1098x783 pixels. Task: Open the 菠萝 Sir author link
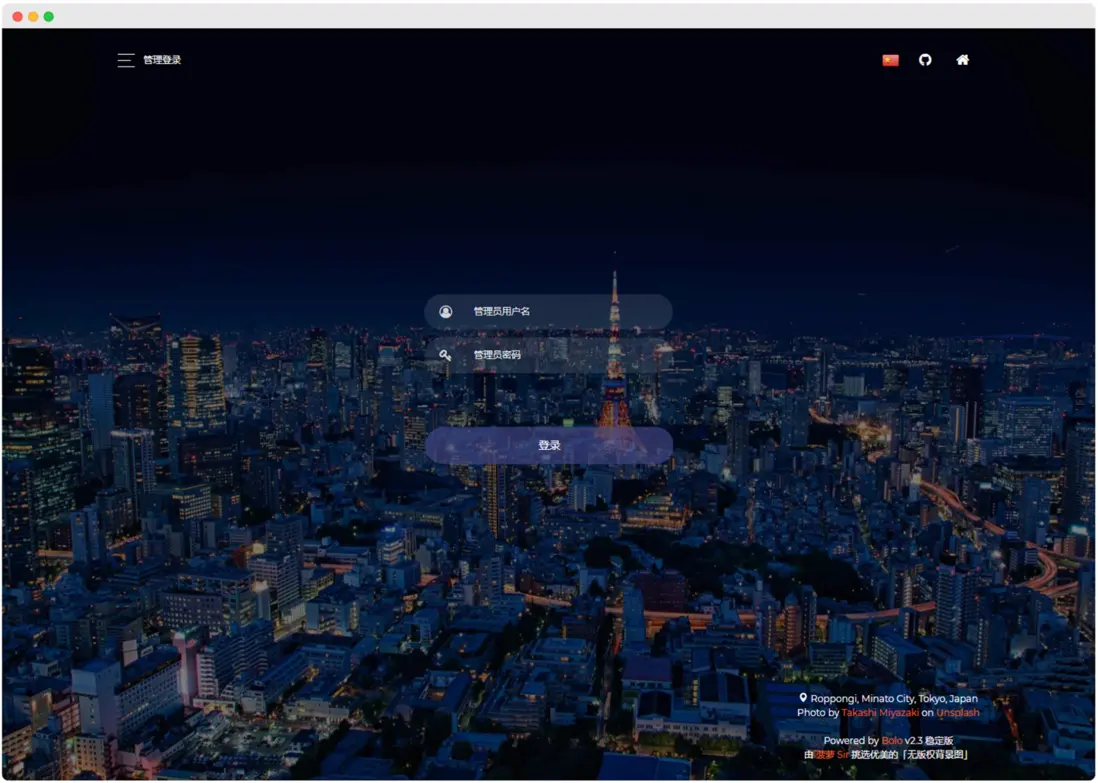point(831,755)
